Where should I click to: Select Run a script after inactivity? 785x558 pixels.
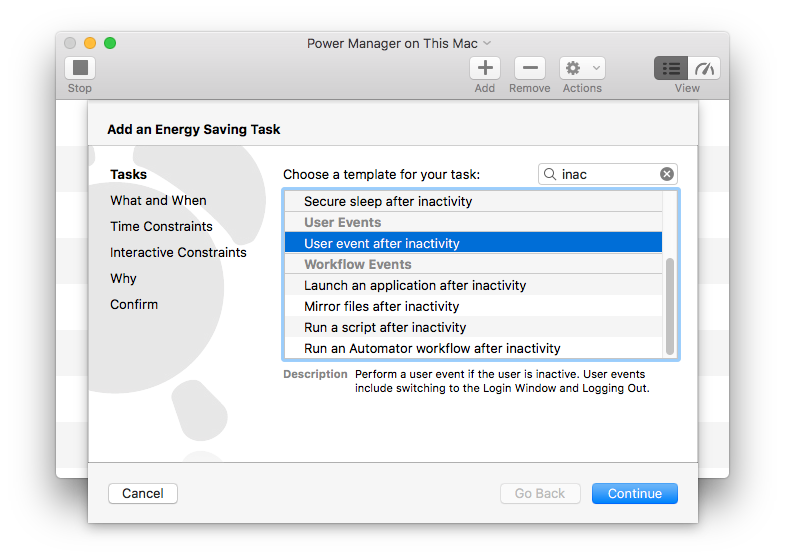point(473,327)
